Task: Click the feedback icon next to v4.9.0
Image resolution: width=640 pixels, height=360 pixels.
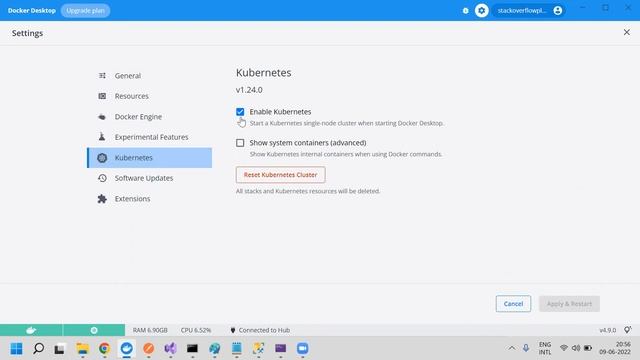Action: point(628,330)
